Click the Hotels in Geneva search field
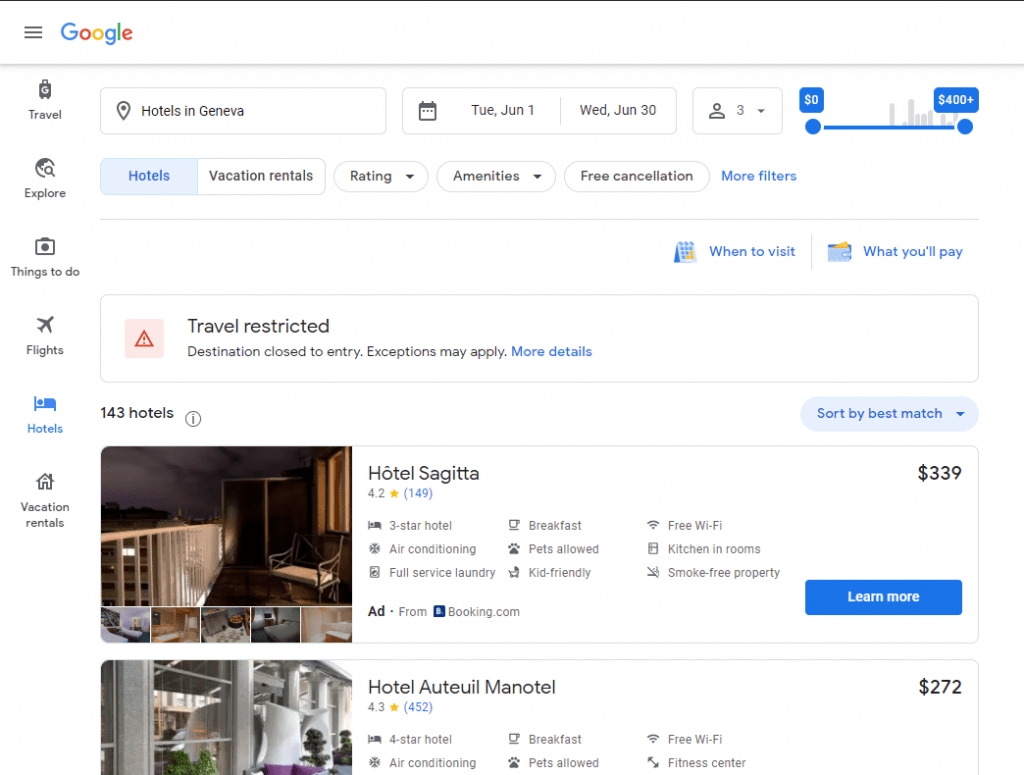The image size is (1024, 775). 243,111
